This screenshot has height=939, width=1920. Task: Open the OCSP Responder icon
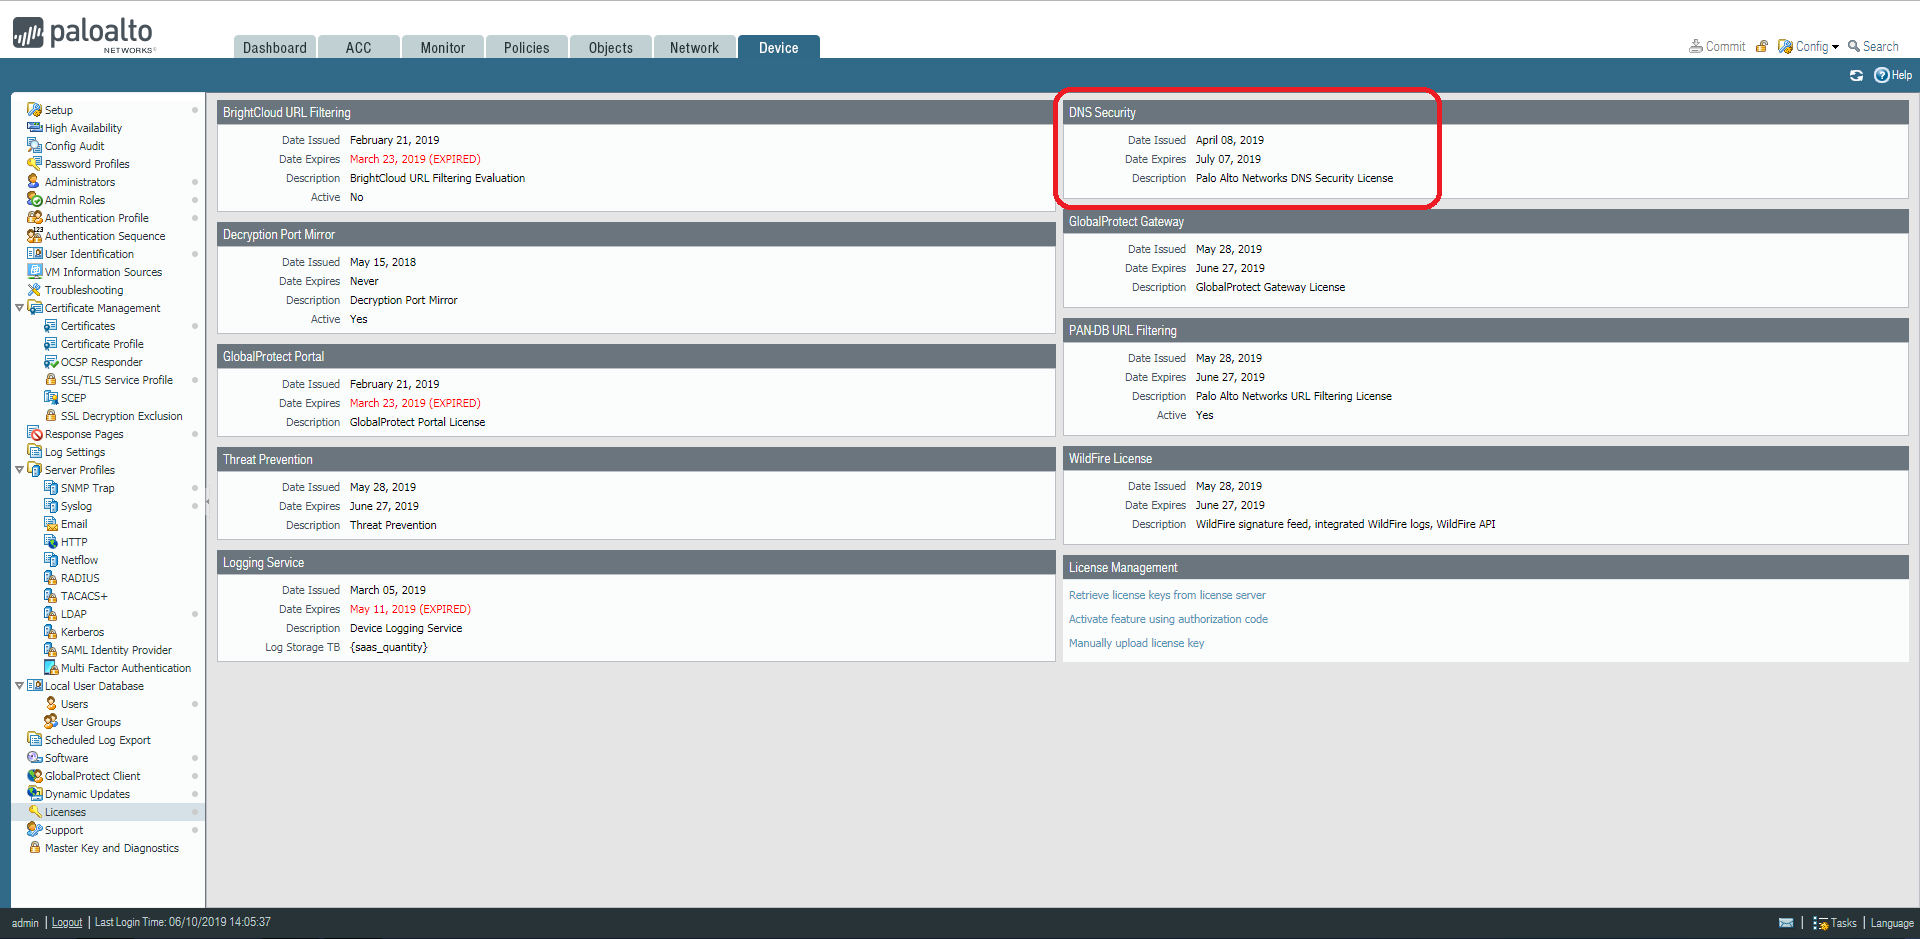coord(50,362)
